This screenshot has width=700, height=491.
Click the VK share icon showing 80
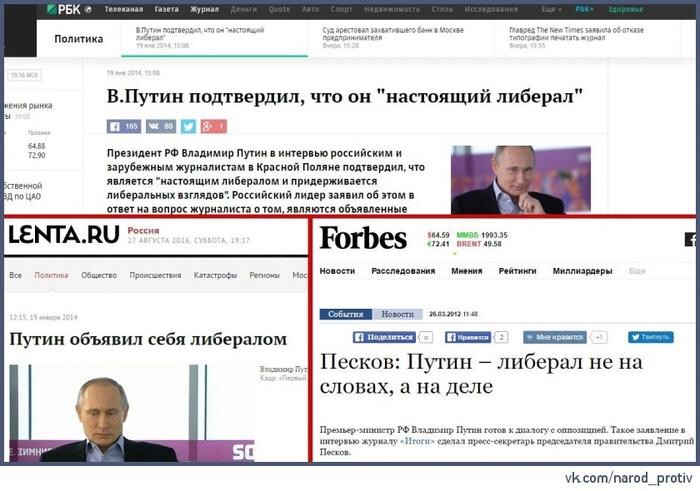[x=161, y=126]
